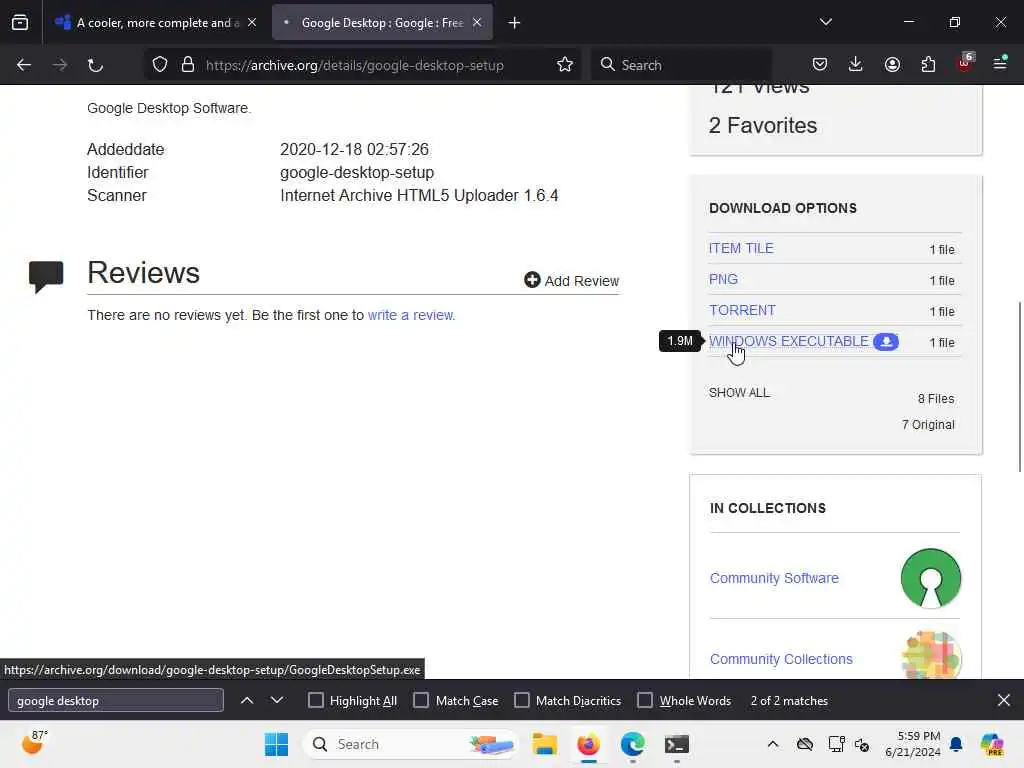Open the Windows Start menu

coord(276,744)
